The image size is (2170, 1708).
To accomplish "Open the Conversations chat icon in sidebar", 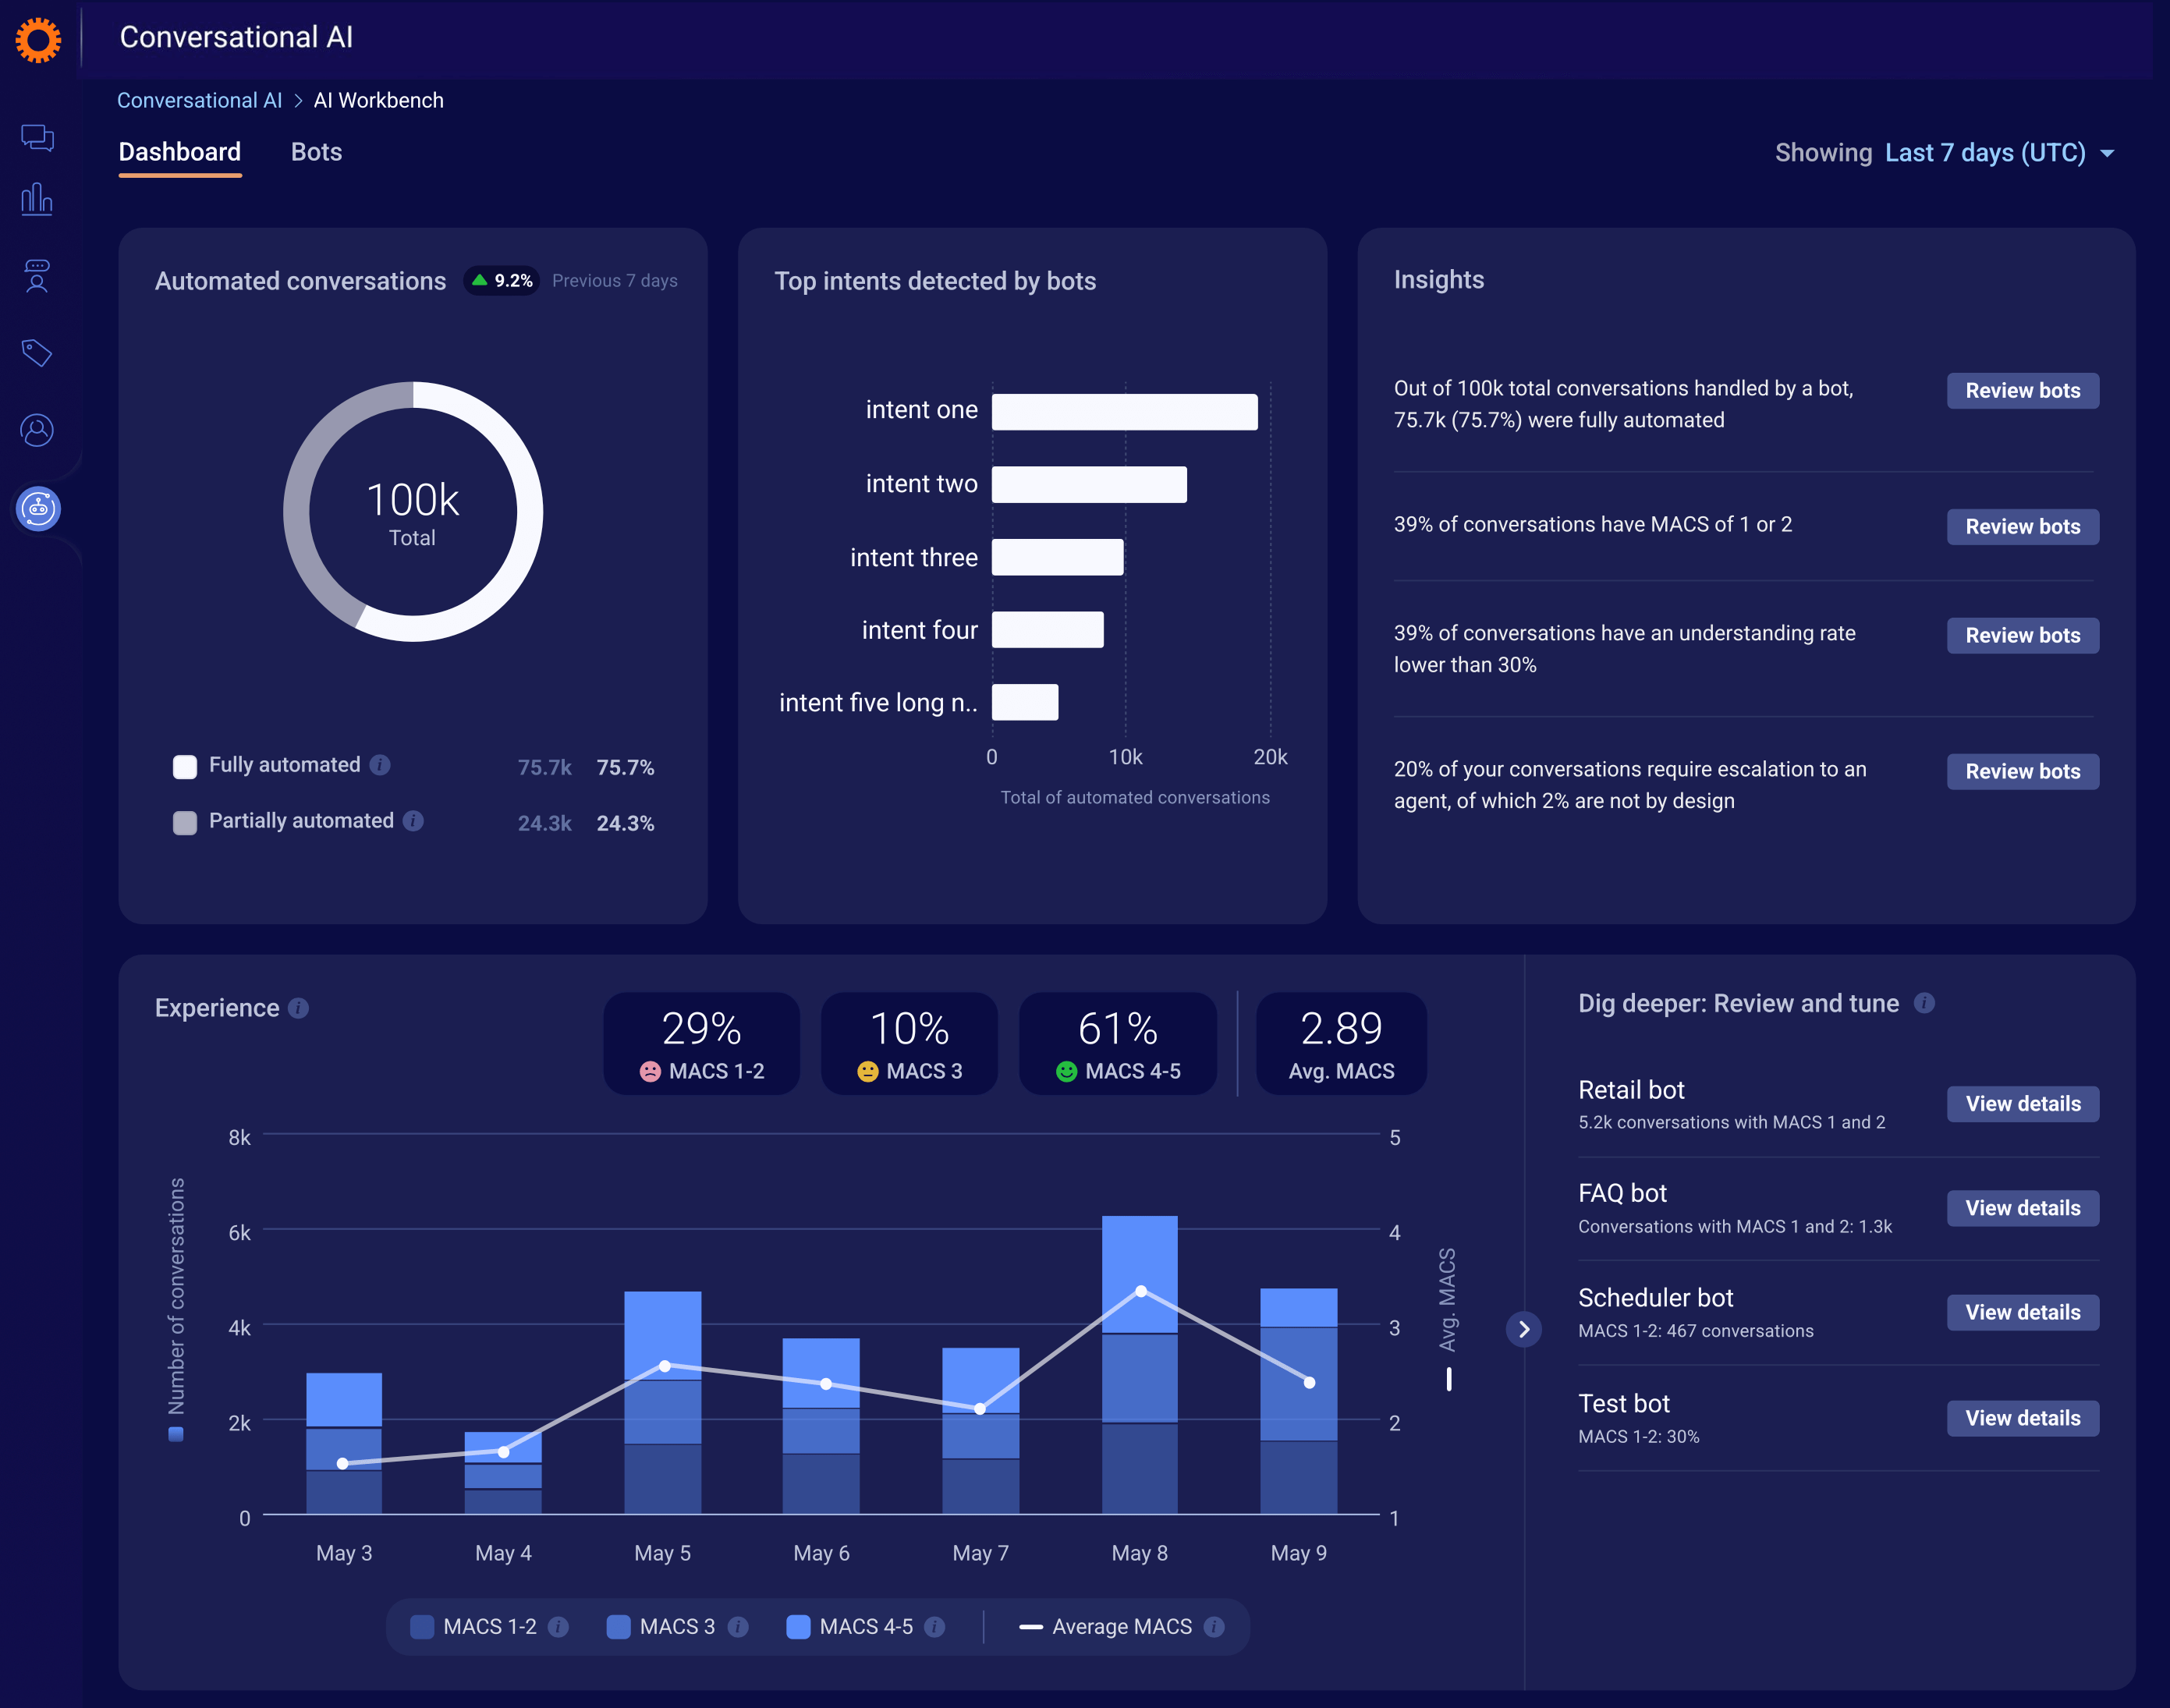I will (x=37, y=138).
